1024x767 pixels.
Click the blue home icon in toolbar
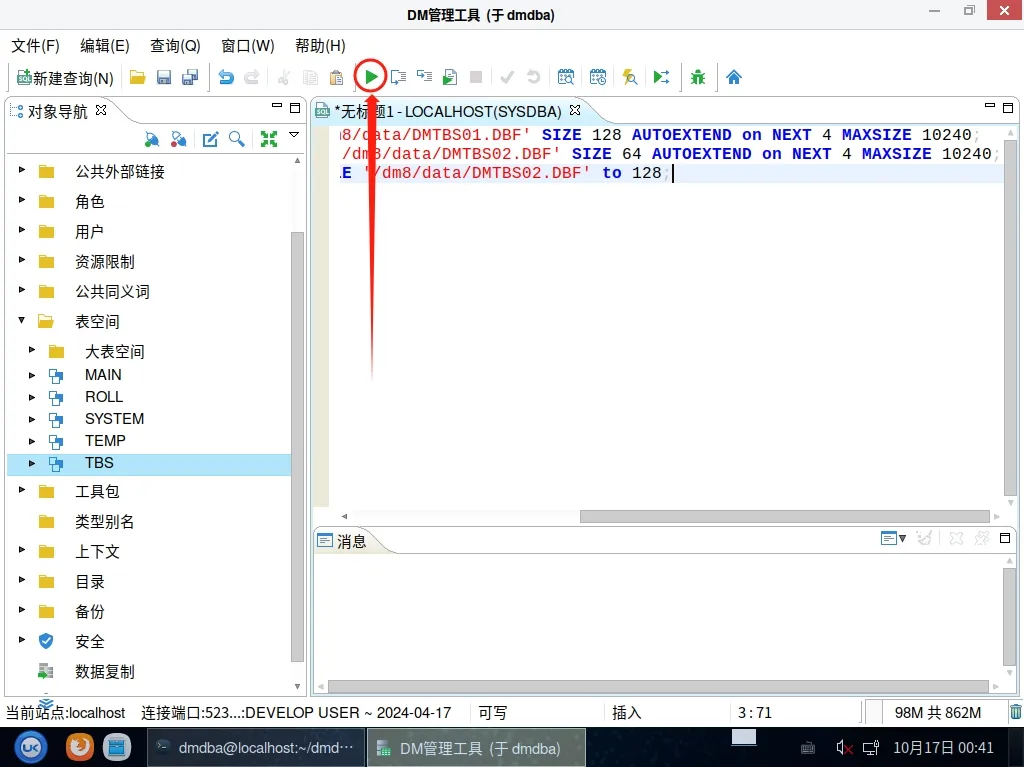[x=734, y=77]
